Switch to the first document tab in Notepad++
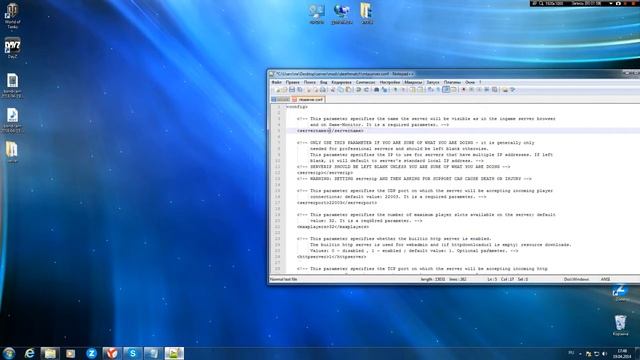 (x=281, y=99)
